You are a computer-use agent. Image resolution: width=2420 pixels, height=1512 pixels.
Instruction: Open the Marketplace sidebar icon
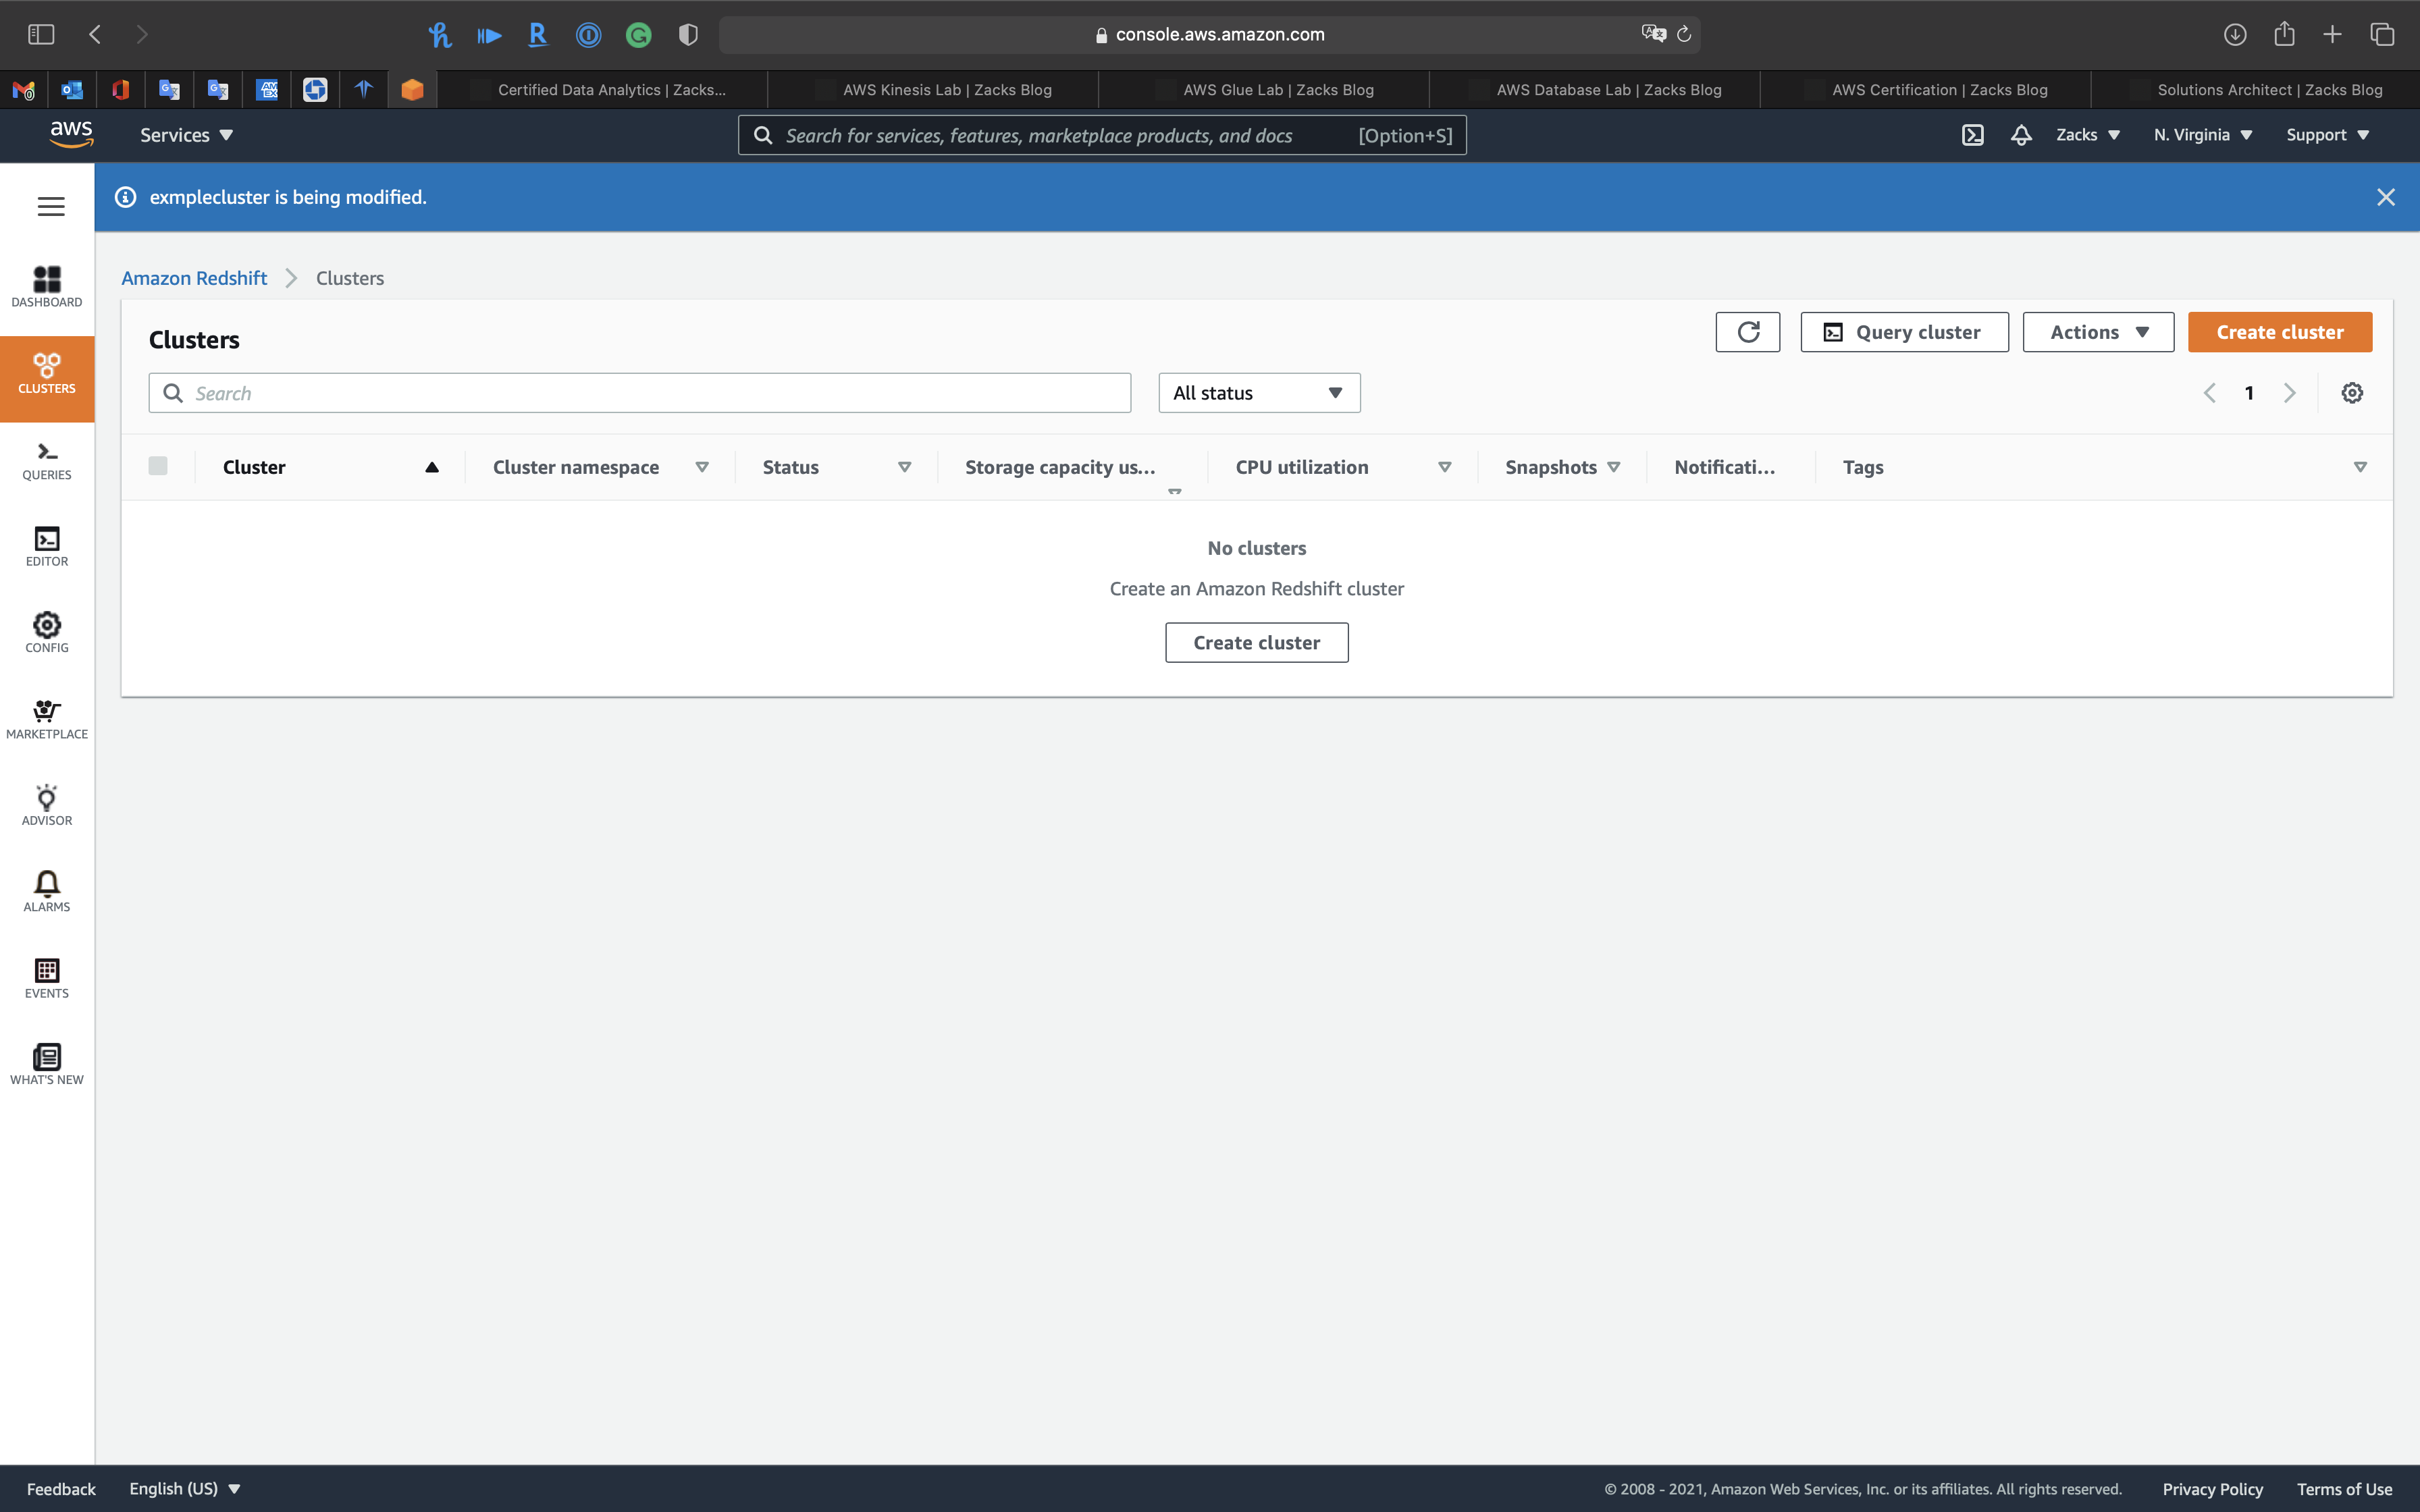tap(47, 718)
